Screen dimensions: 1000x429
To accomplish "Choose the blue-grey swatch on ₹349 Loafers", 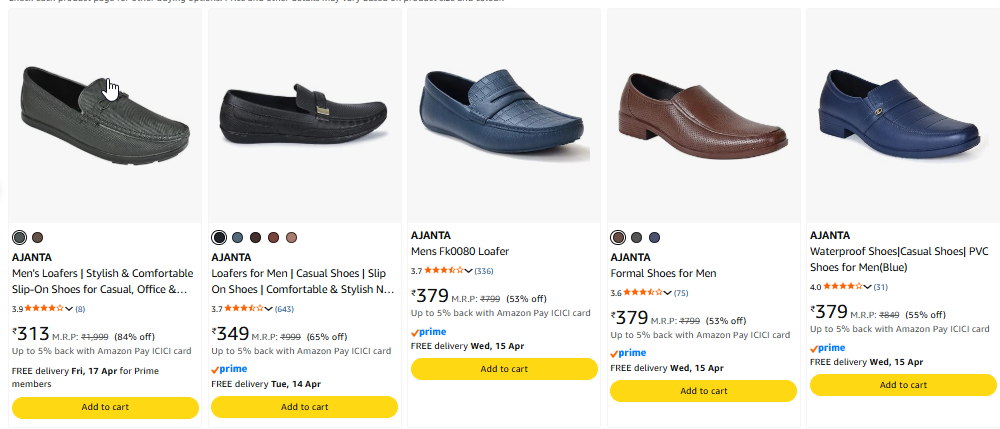I will coord(237,237).
